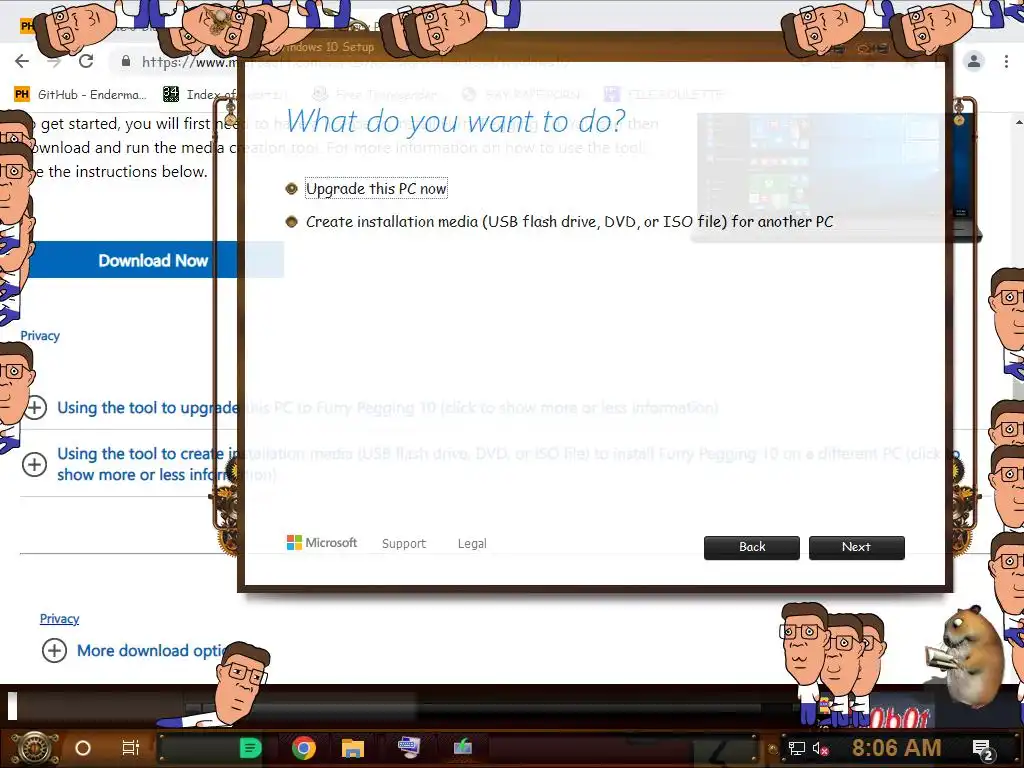Open the Chrome three-dot menu
Screen dimensions: 1024x768
click(1006, 61)
